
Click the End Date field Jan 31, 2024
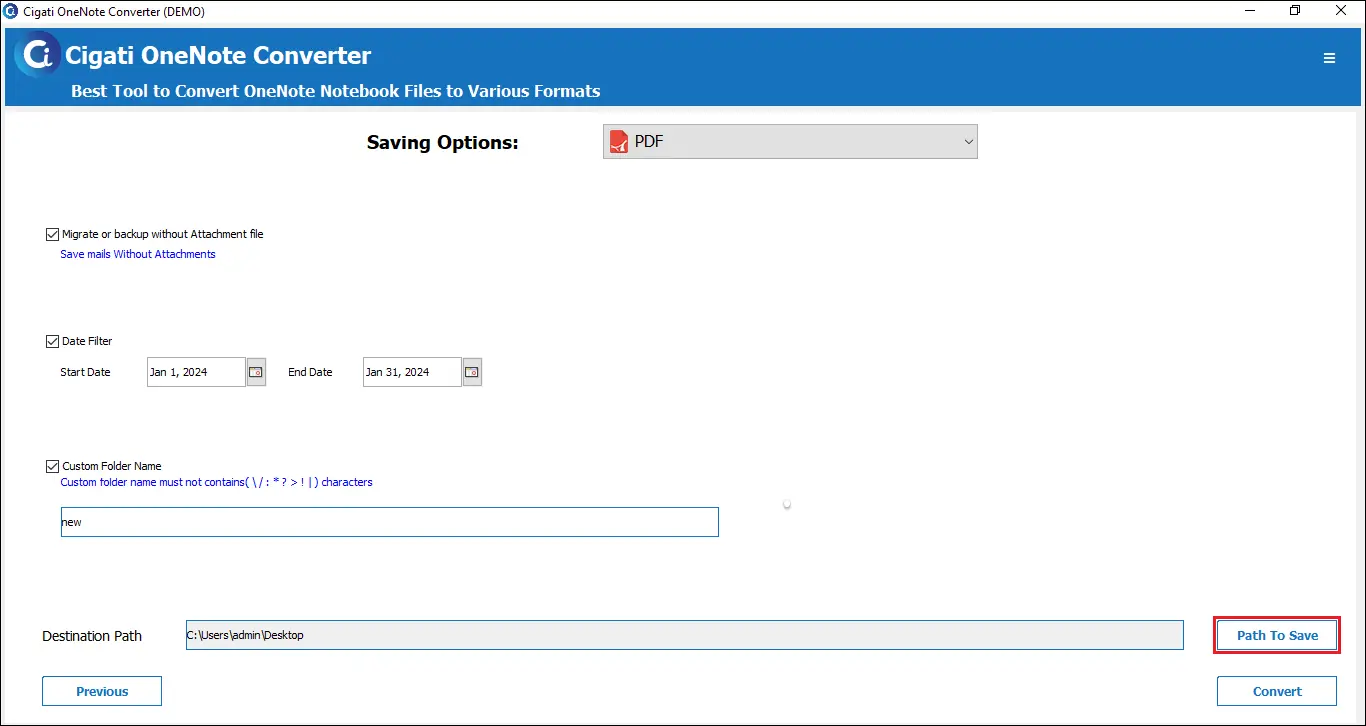point(412,372)
